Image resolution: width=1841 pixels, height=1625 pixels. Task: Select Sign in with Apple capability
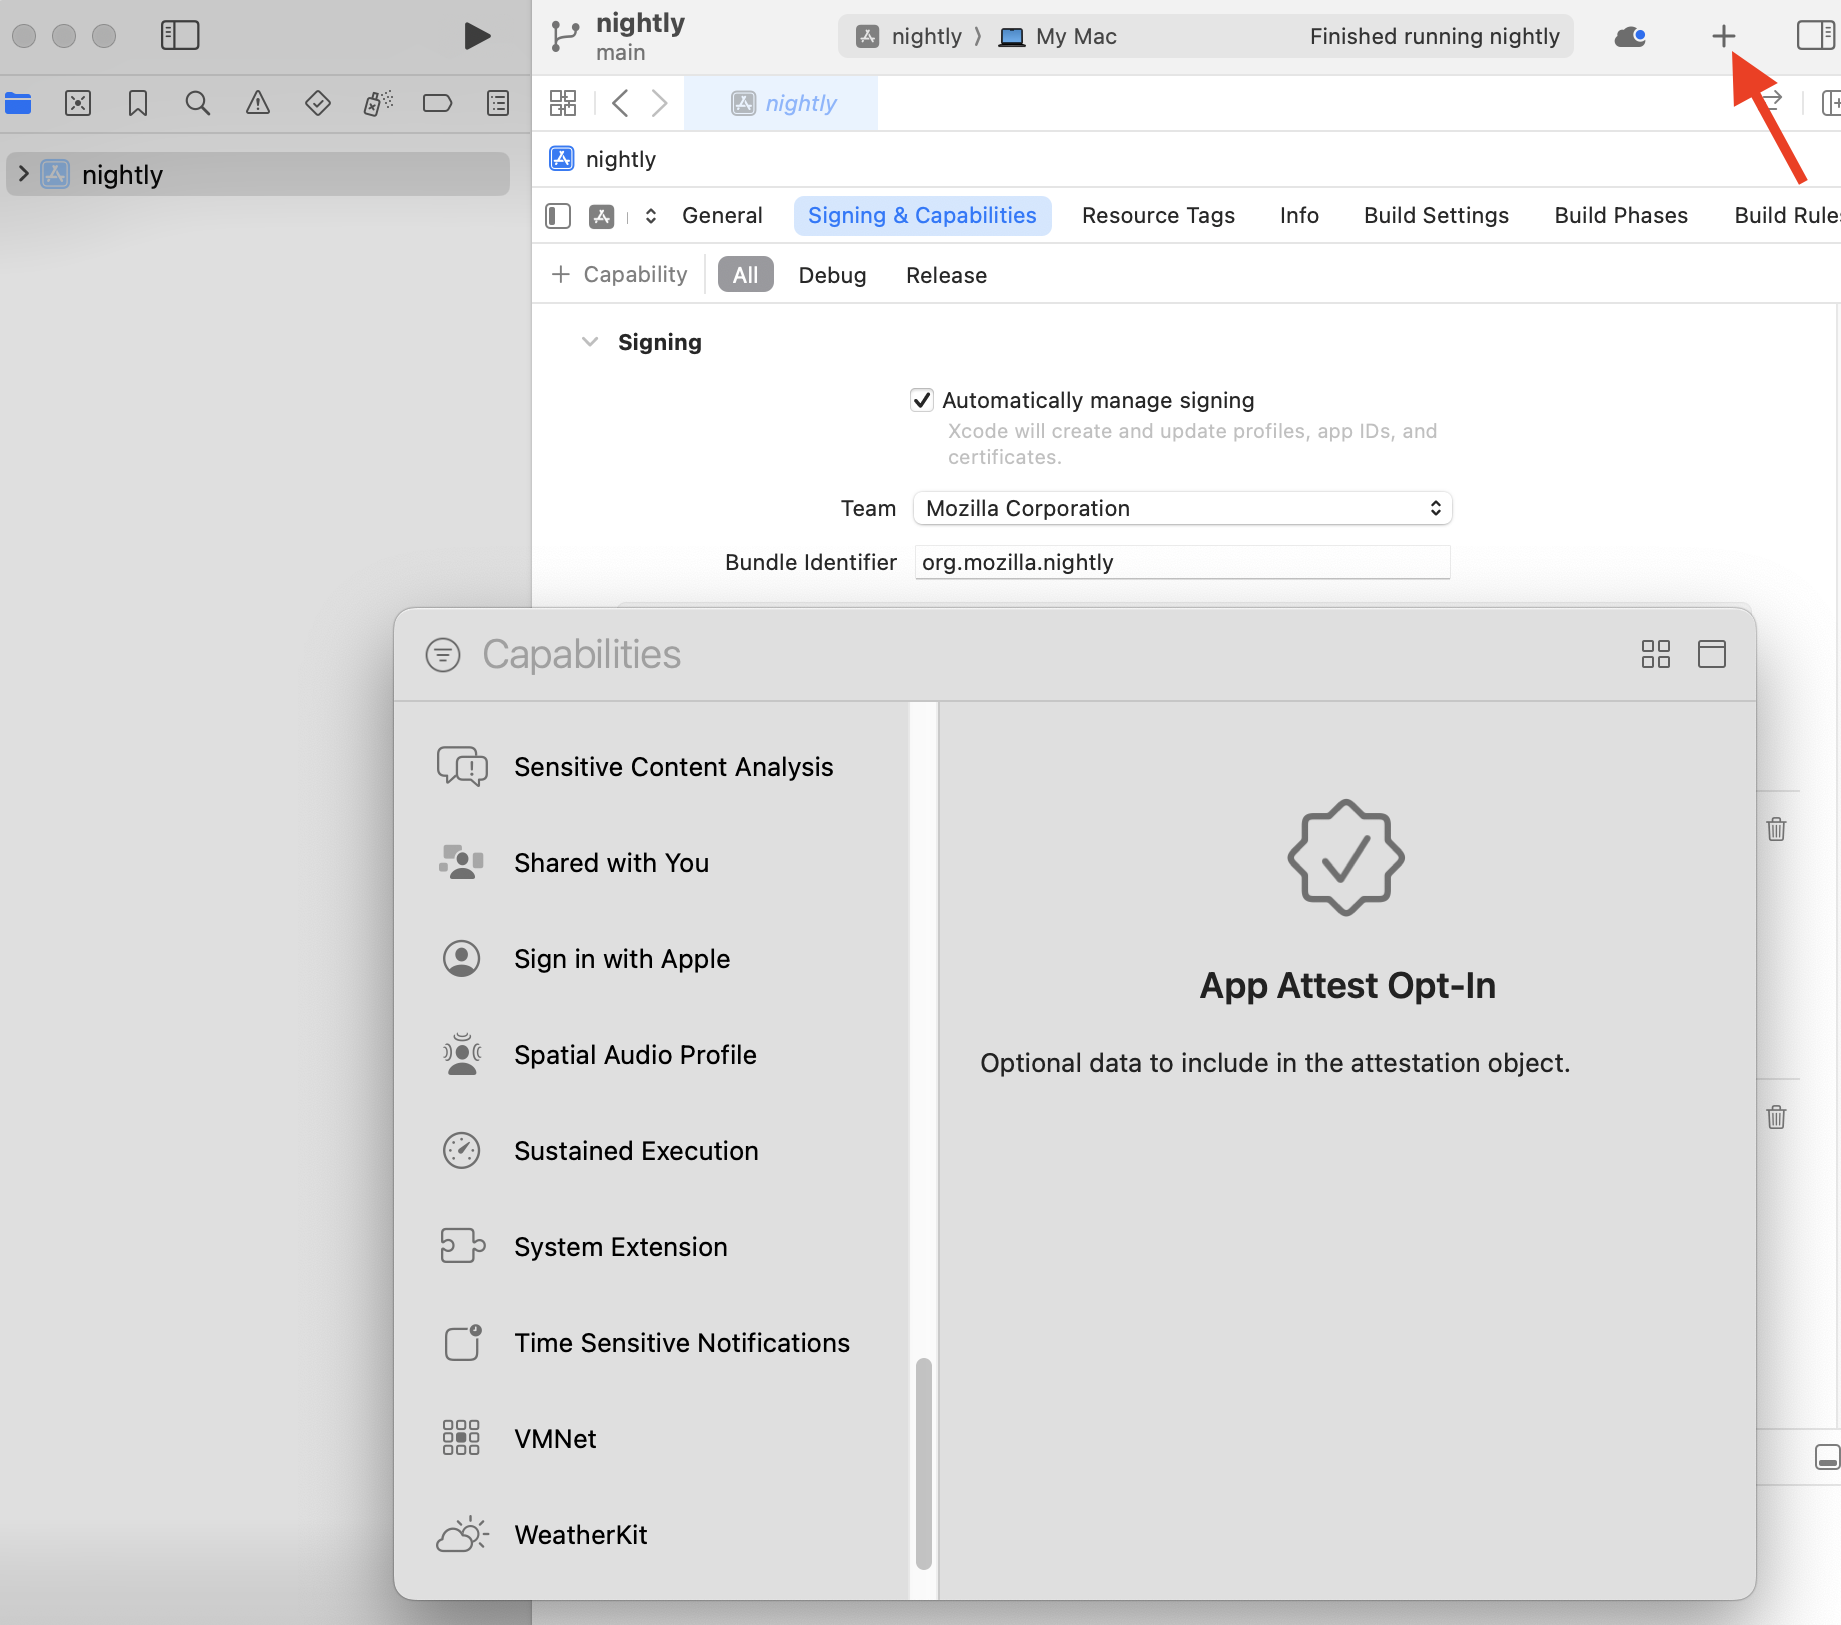point(621,959)
